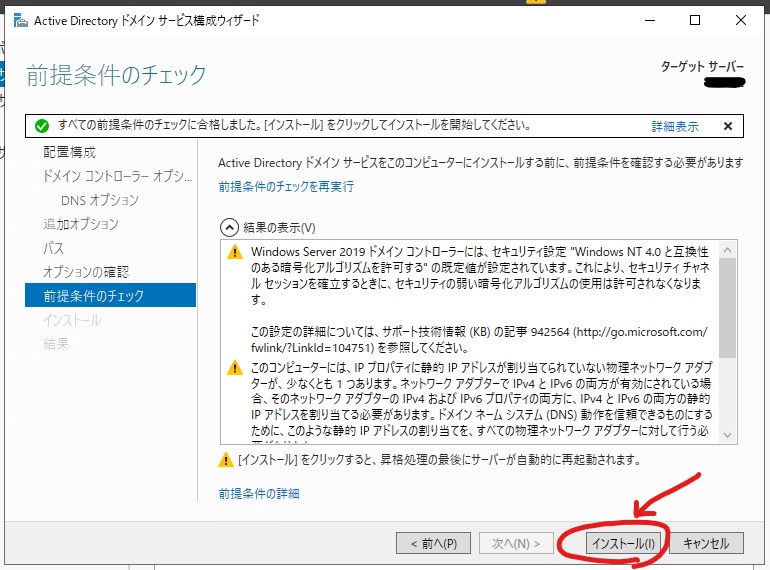Open the 前提条件の詳細 link

click(259, 493)
